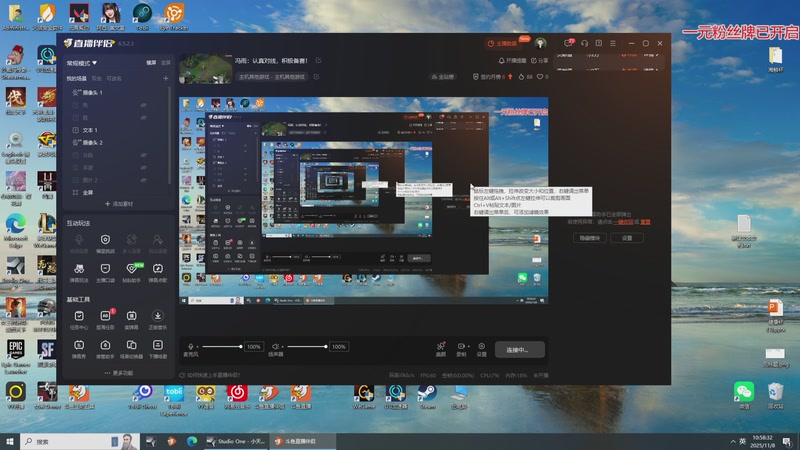Click the 添加素材 add source button
Screen dimensions: 800x450
pyautogui.click(x=118, y=204)
